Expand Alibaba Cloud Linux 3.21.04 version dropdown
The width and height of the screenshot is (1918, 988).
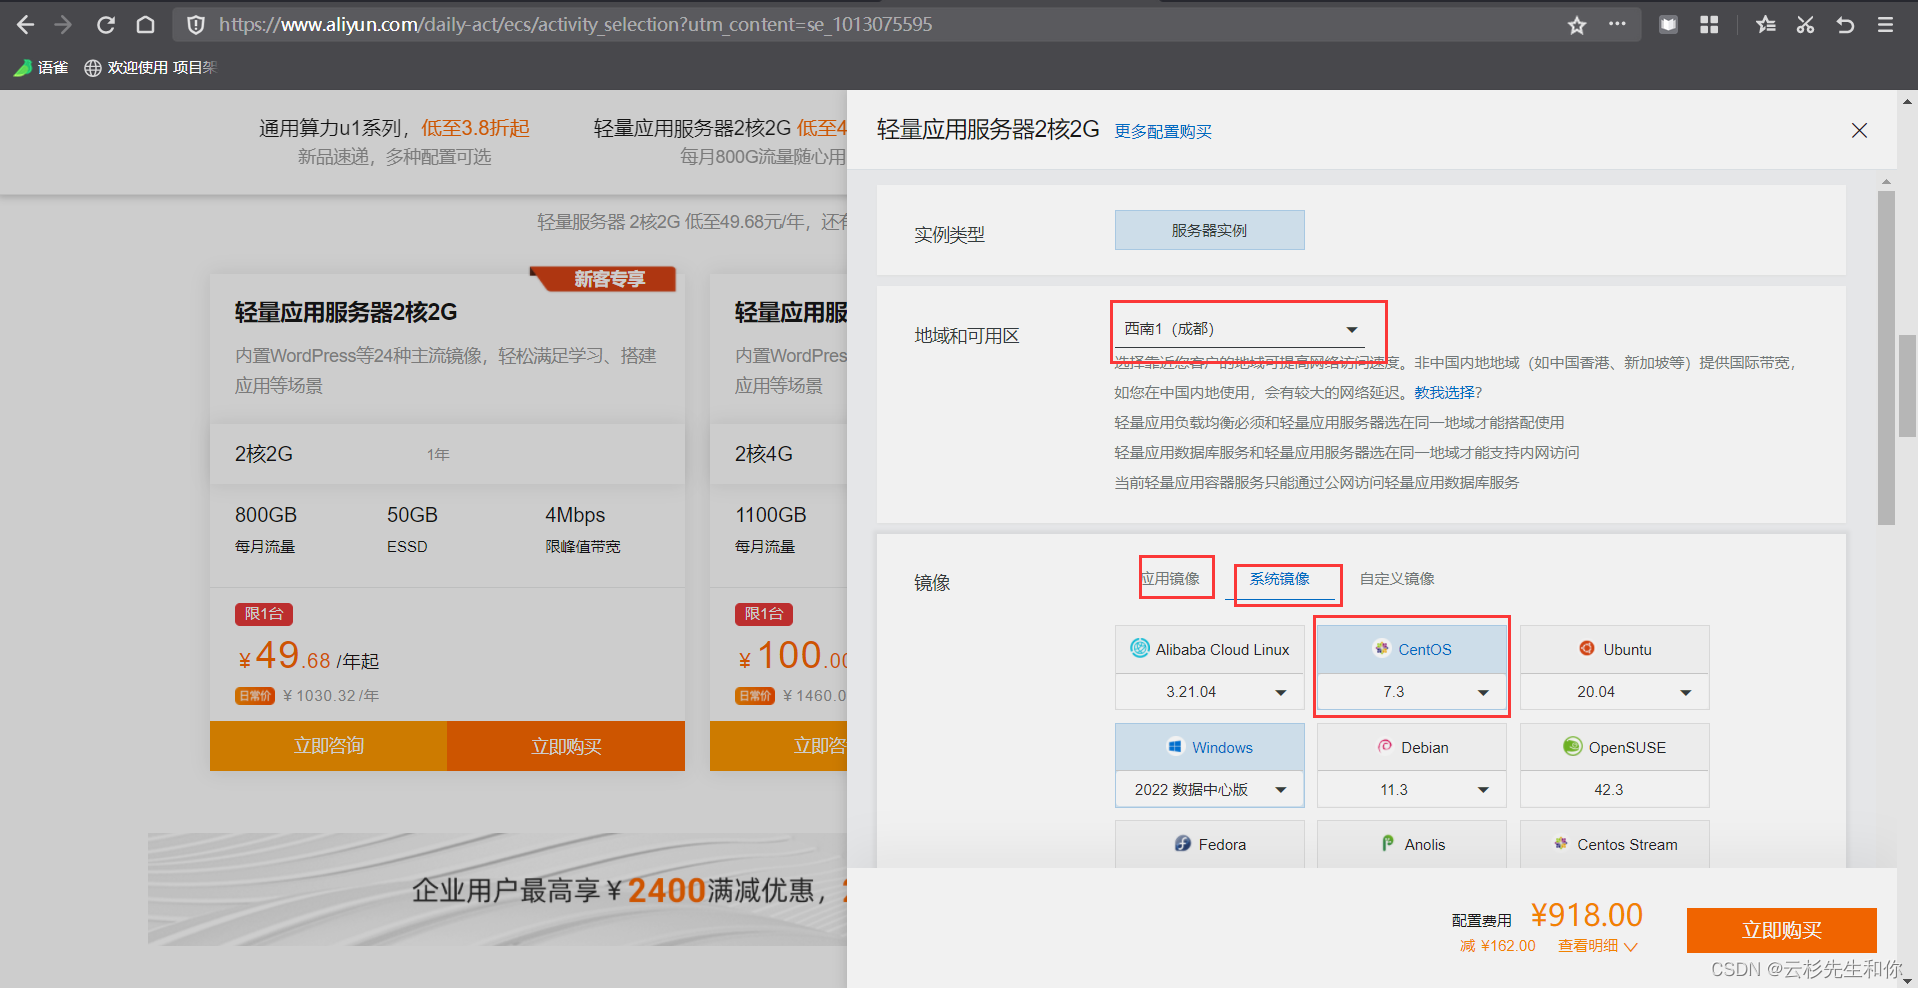pos(1210,692)
